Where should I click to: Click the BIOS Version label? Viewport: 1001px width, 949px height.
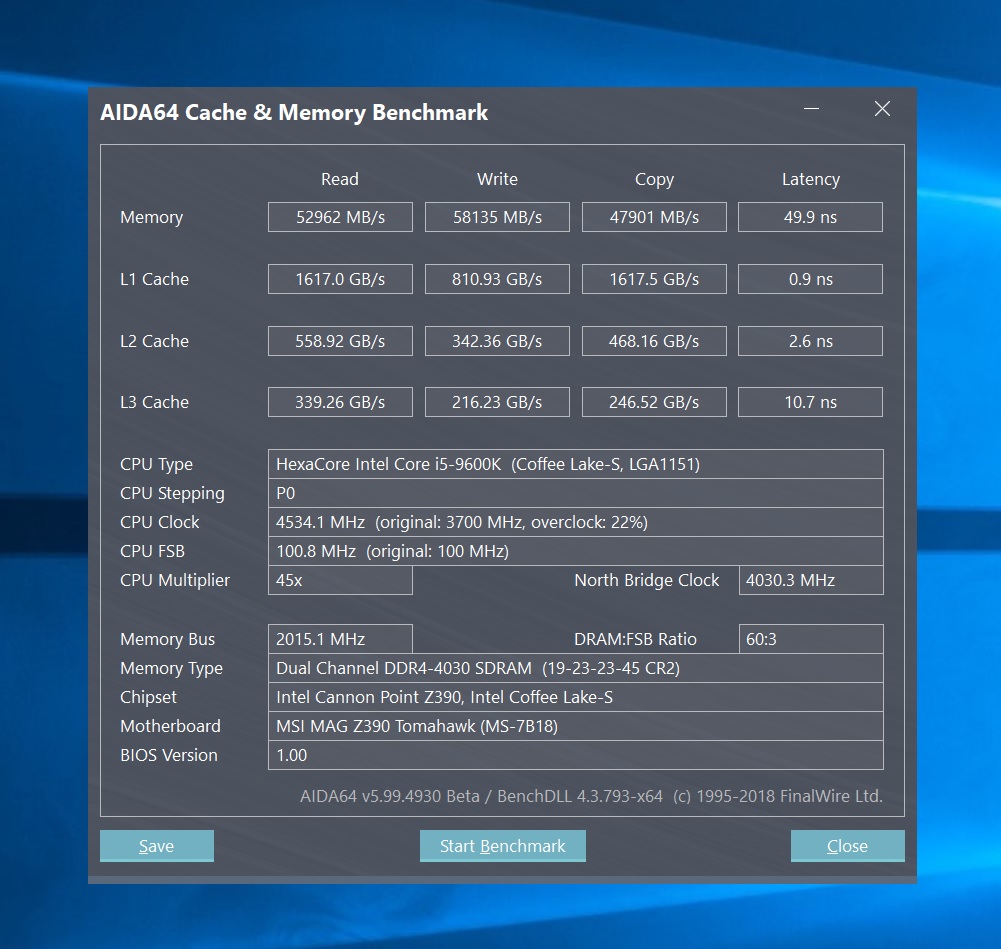pyautogui.click(x=169, y=755)
